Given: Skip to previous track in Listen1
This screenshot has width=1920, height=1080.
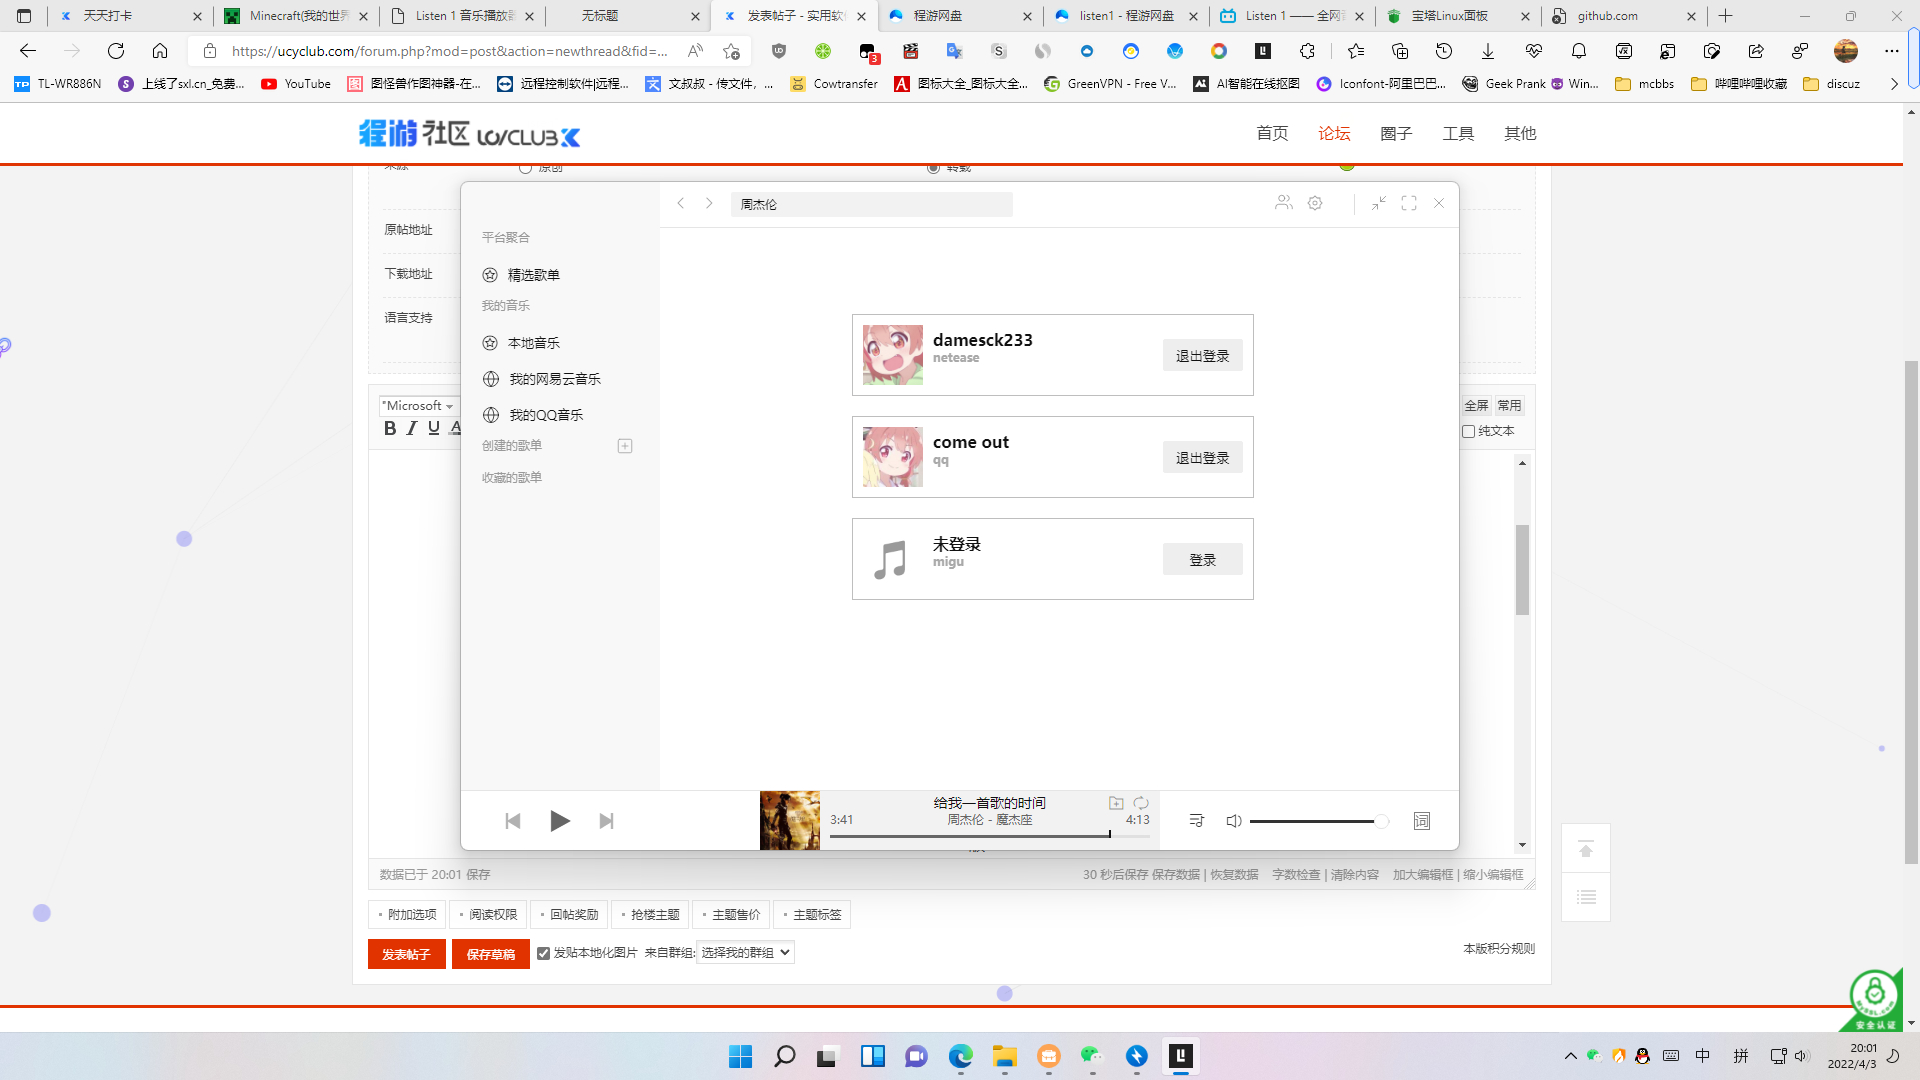Looking at the screenshot, I should 513,821.
